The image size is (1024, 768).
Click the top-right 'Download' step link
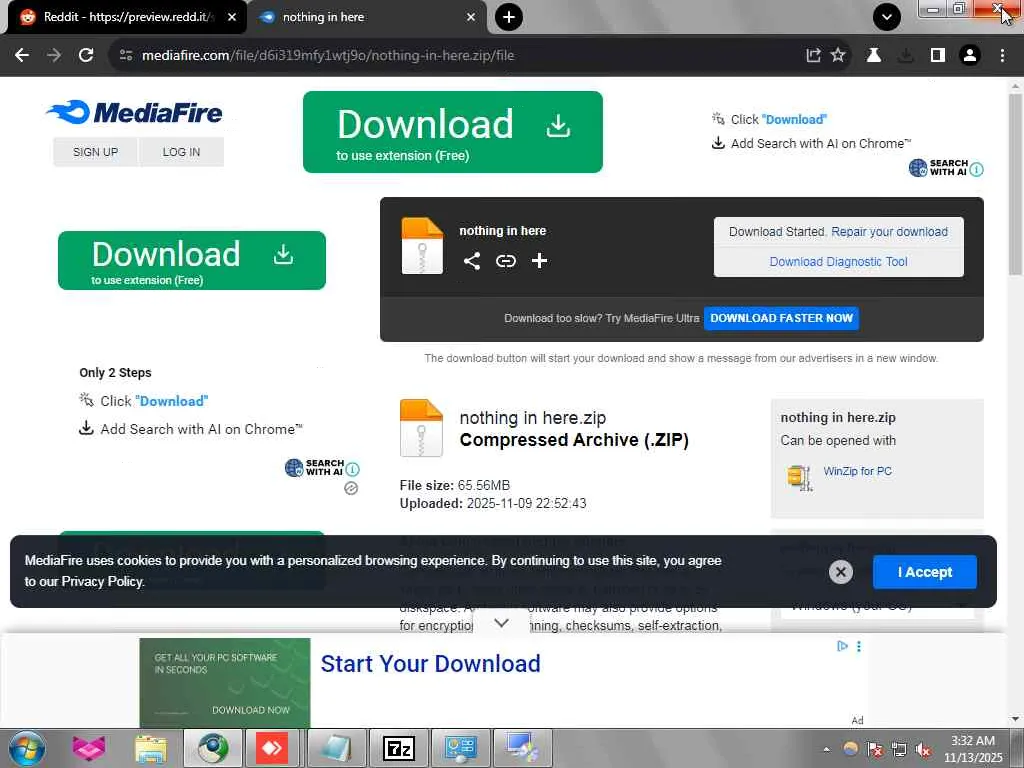coord(794,120)
